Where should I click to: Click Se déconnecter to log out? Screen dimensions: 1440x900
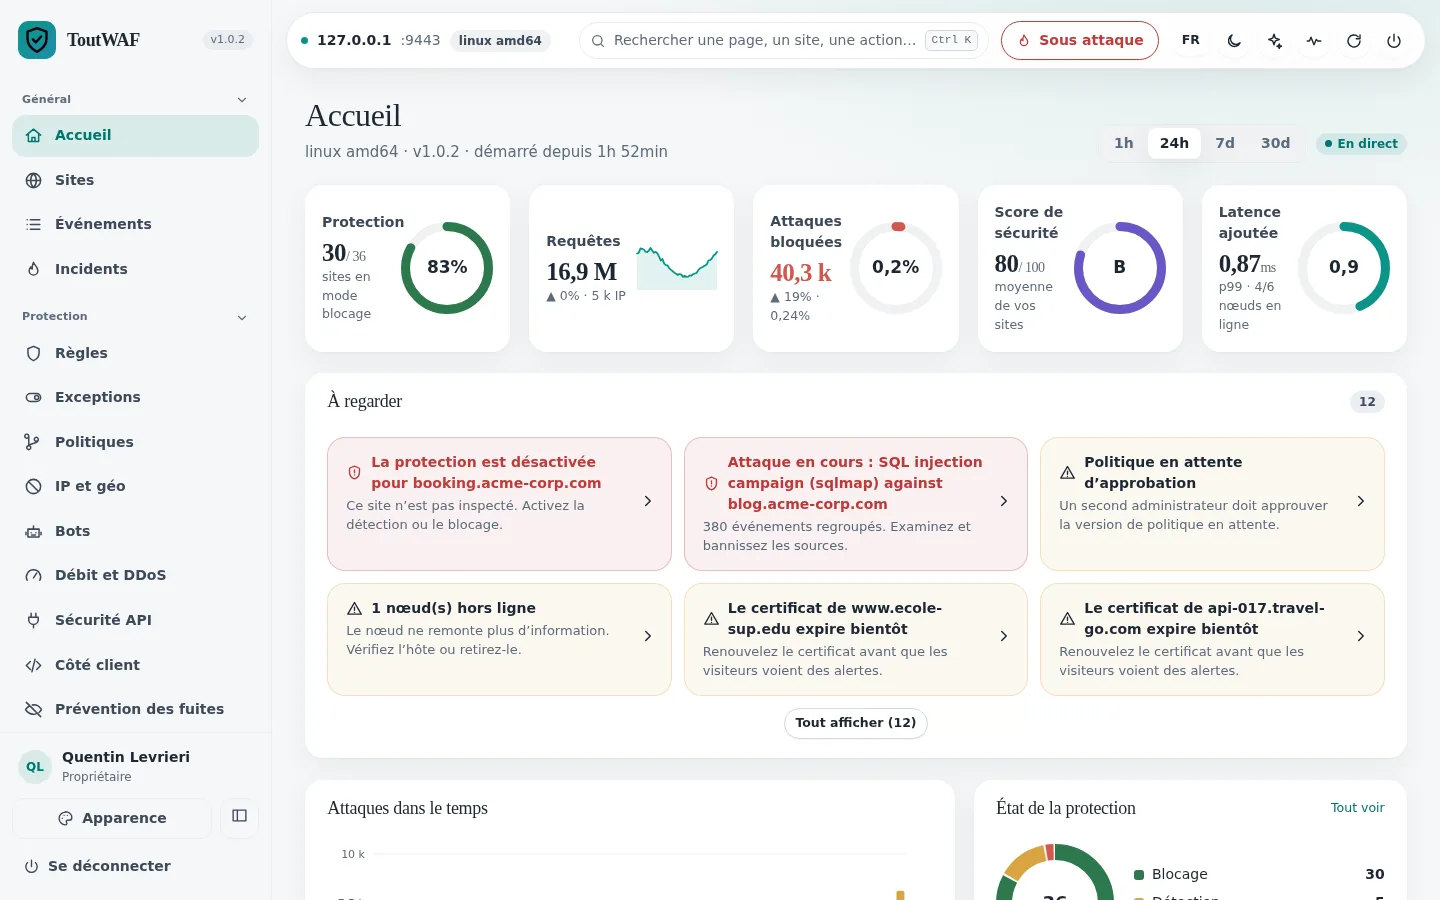coord(97,866)
